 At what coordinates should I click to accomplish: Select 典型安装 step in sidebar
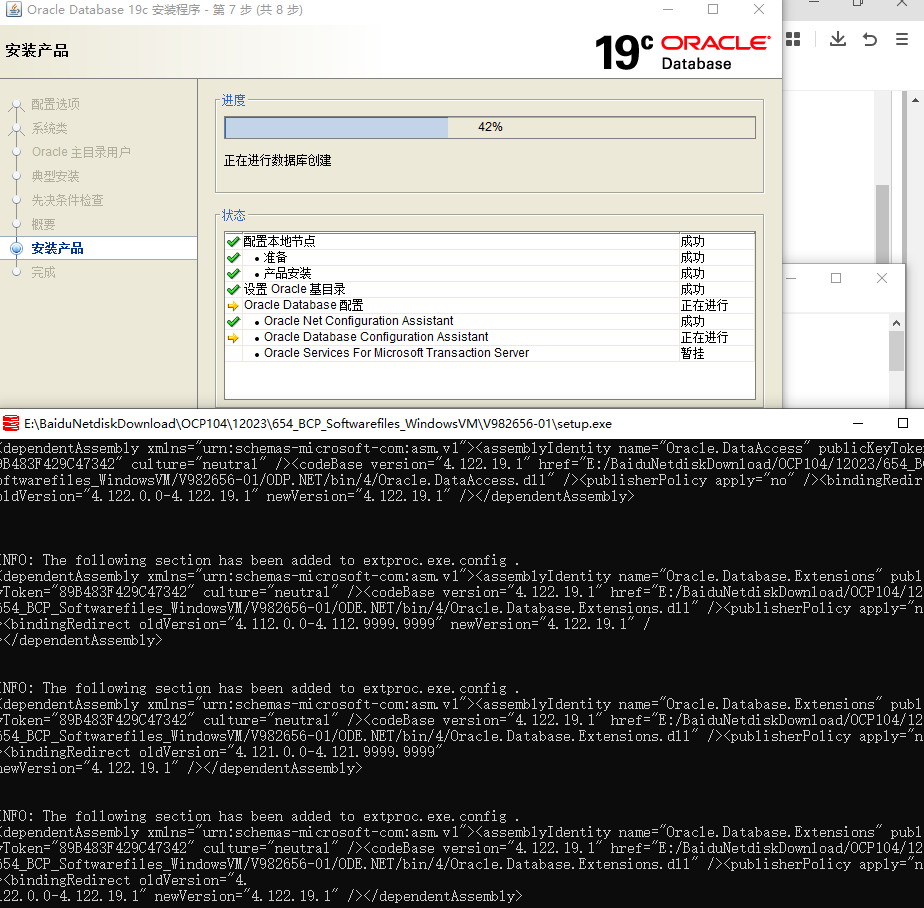[55, 176]
